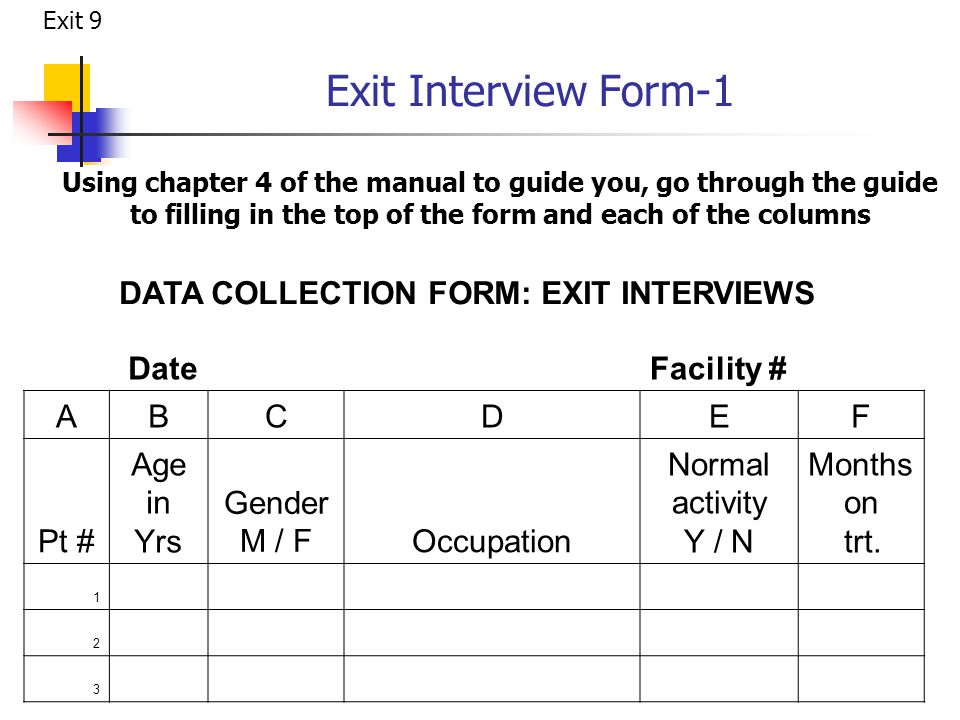Click the 'Pt #' header cell
960x720 pixels.
tap(67, 501)
